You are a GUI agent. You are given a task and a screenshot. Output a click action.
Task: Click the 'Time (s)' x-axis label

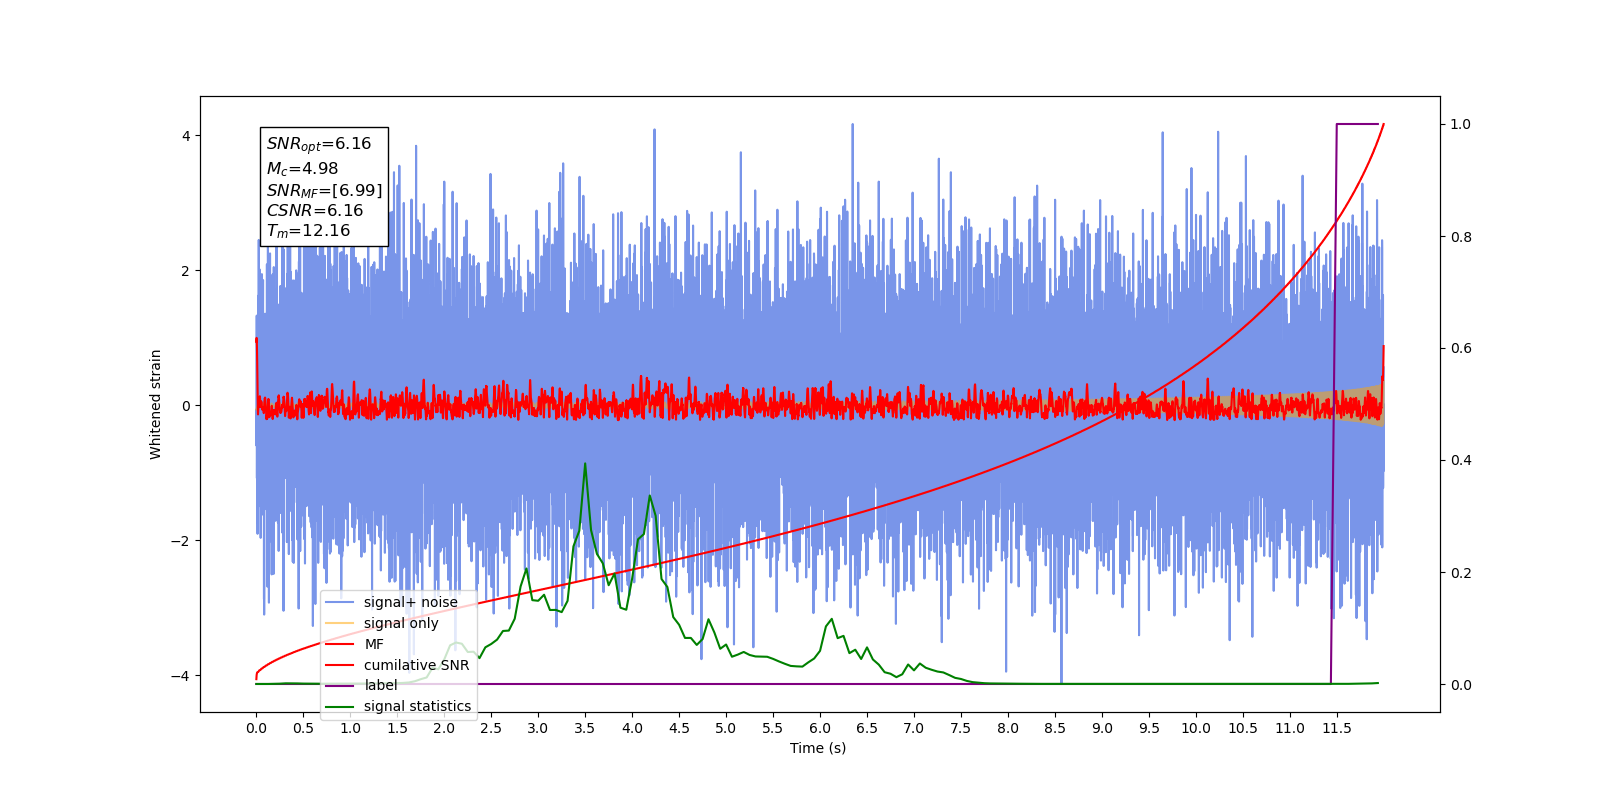point(818,748)
